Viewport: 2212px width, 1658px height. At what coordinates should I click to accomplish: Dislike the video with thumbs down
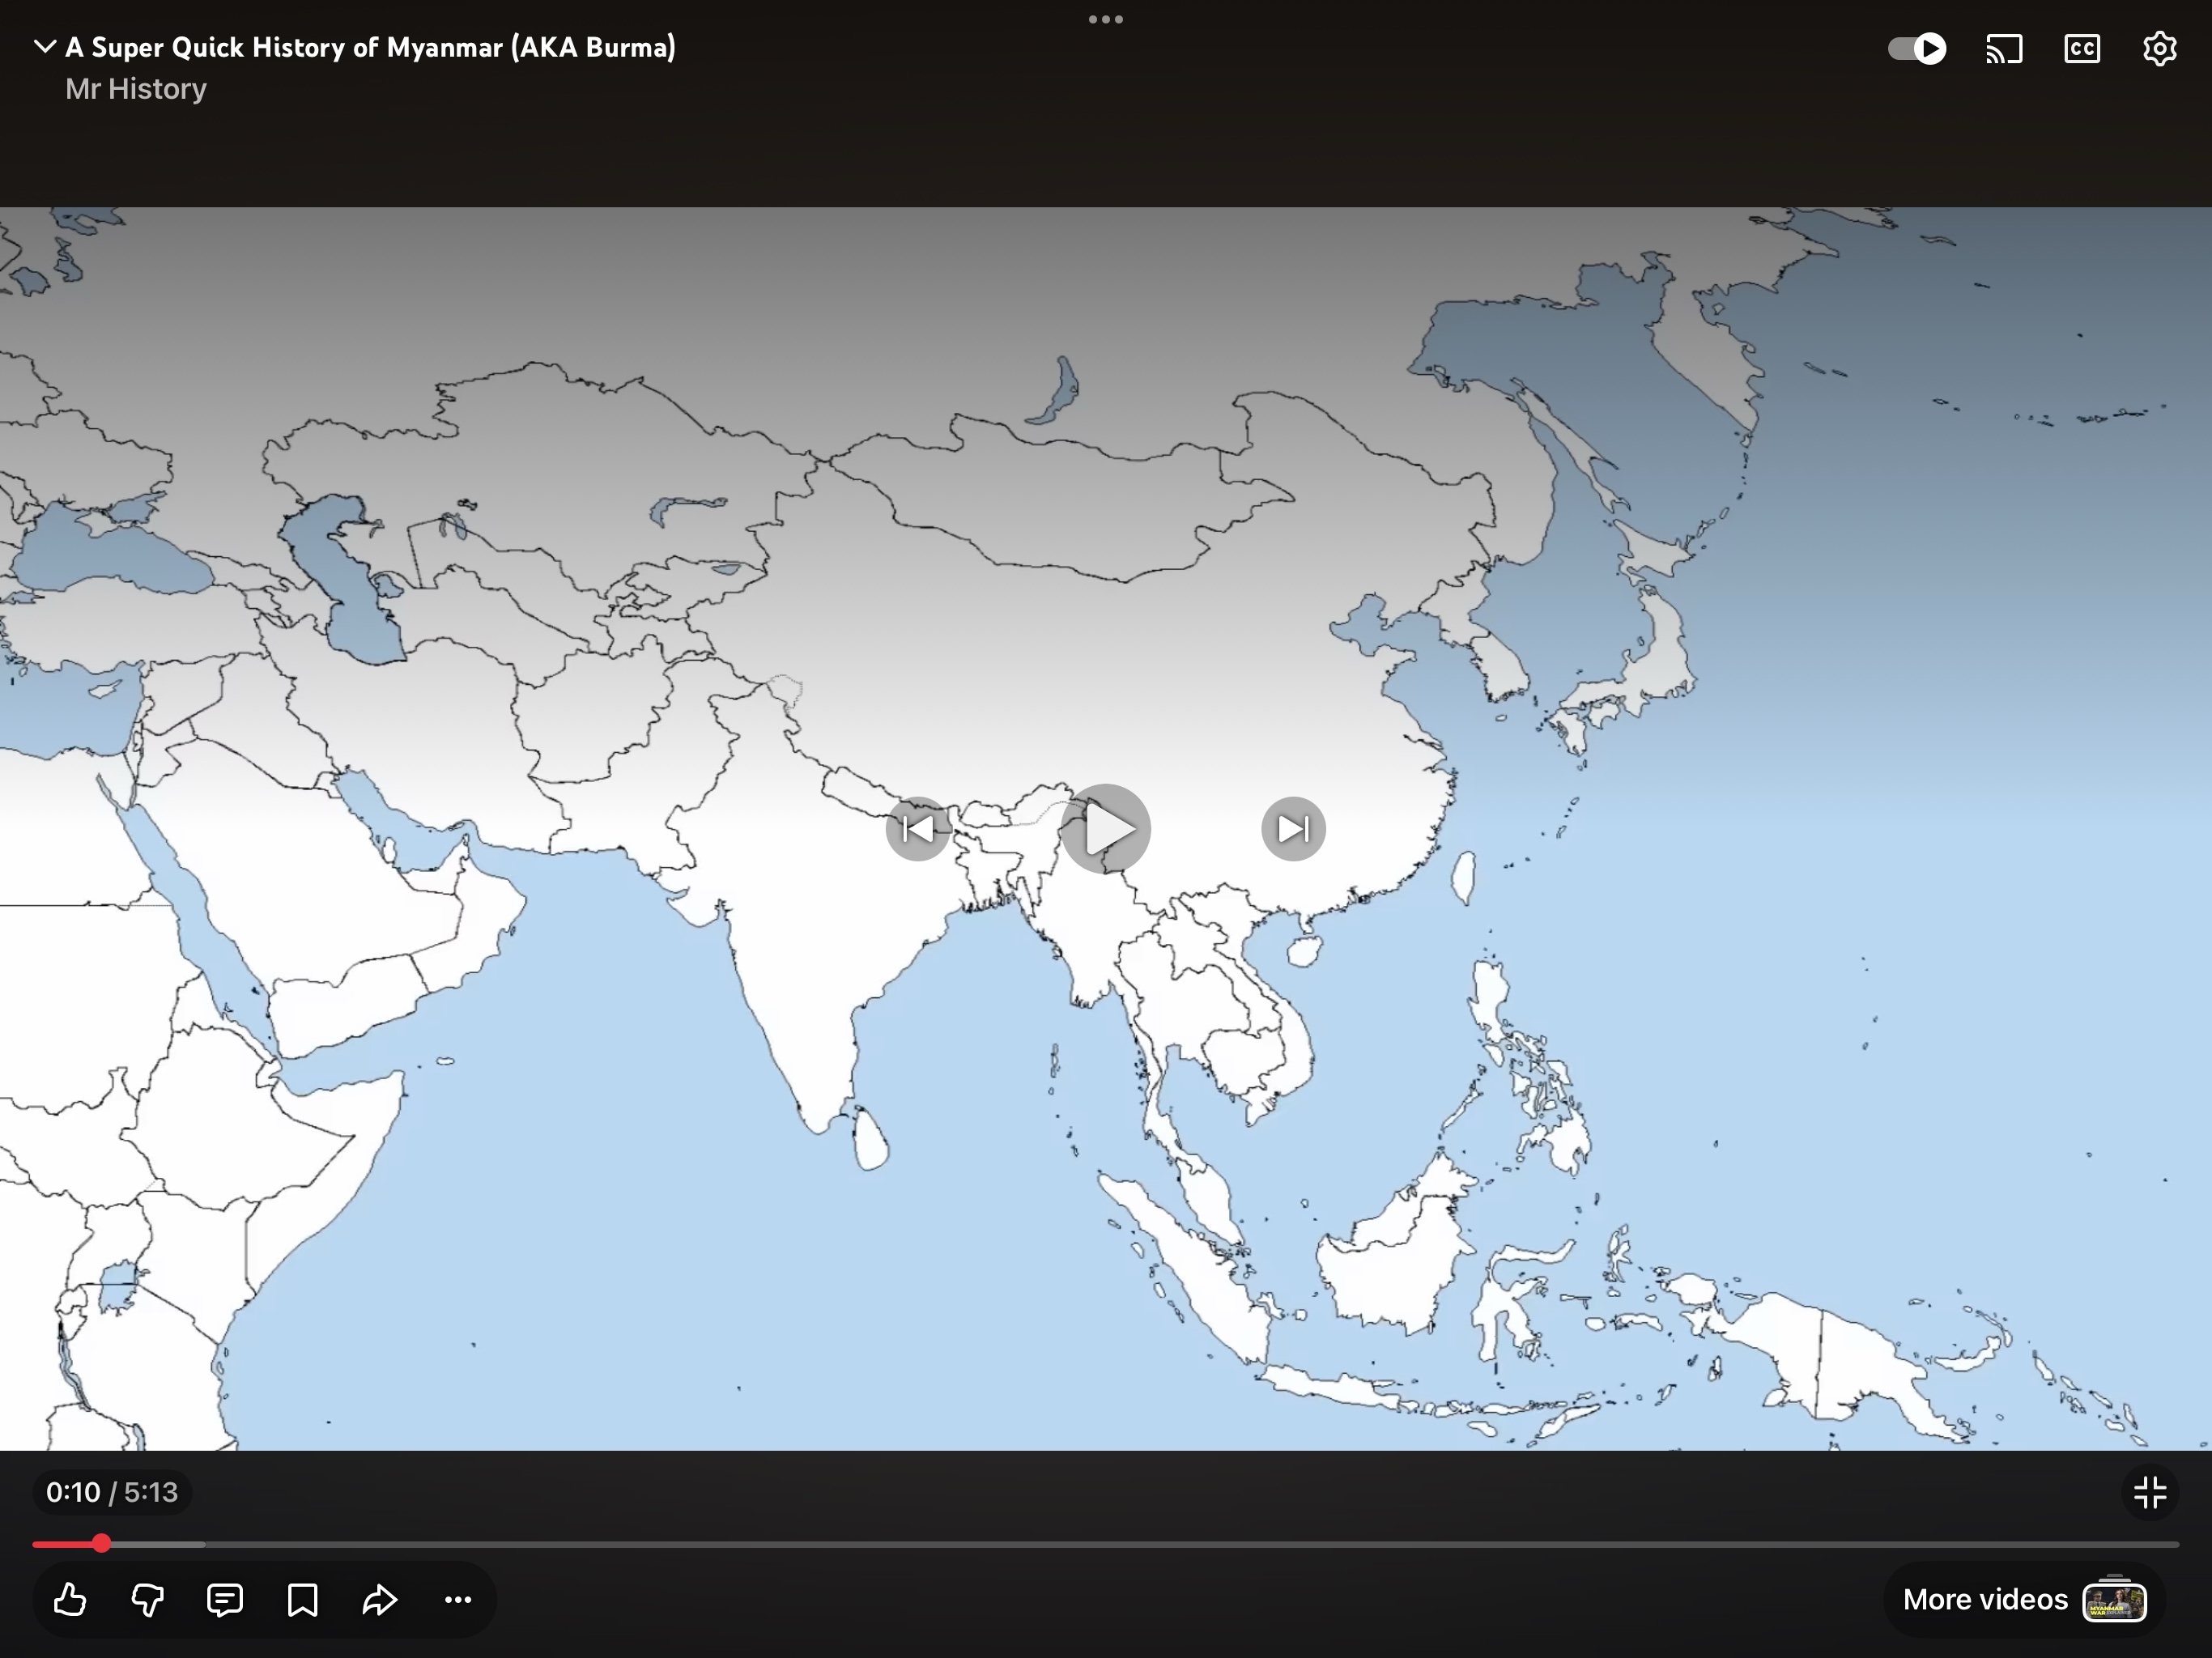pos(147,1599)
